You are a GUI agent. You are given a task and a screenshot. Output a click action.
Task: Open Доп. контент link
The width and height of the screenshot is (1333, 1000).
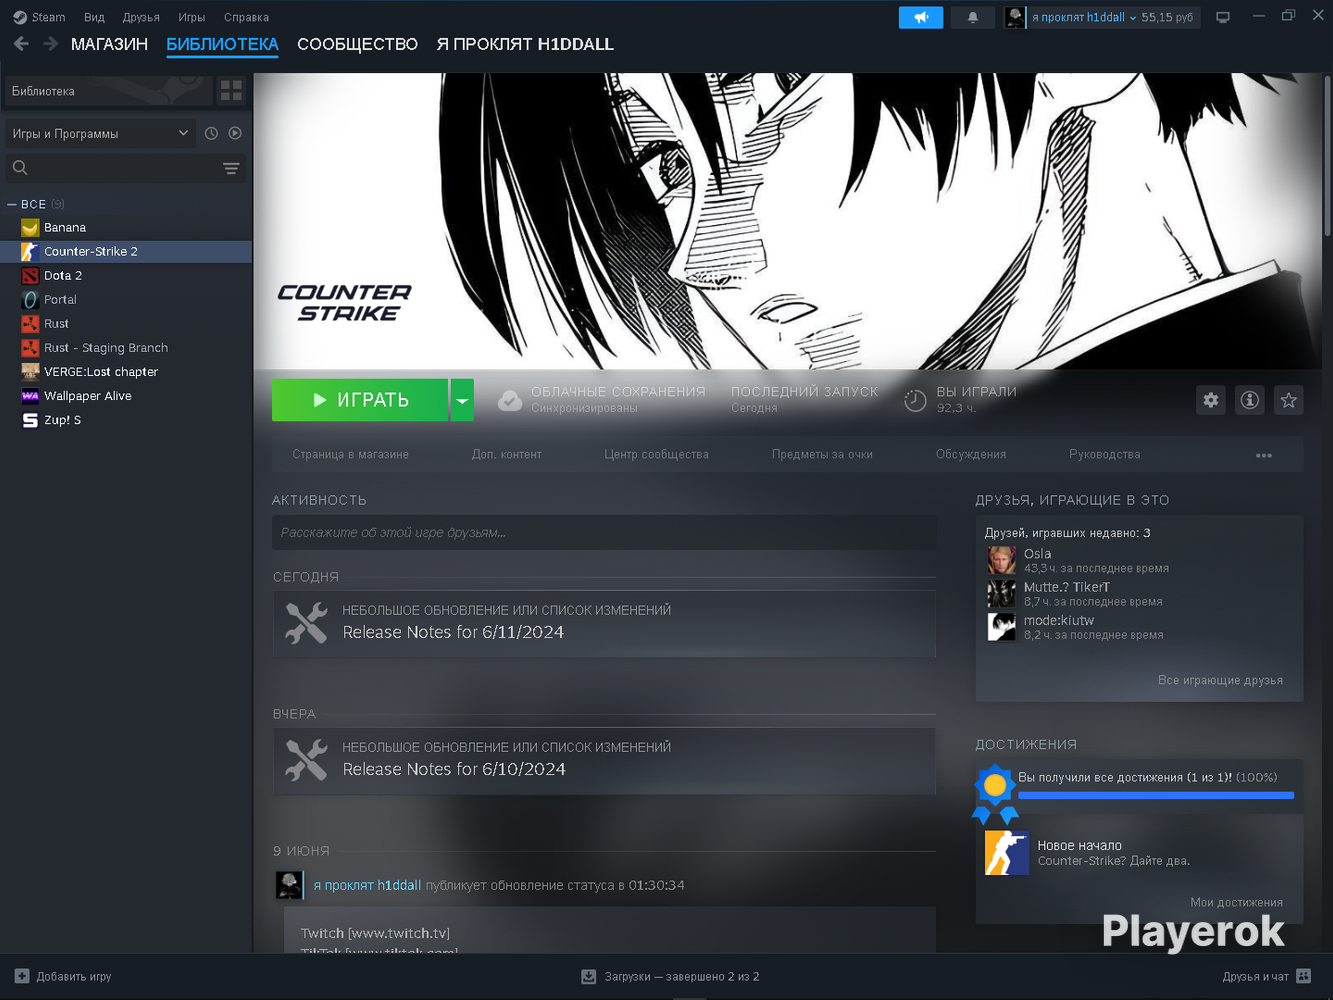[506, 455]
